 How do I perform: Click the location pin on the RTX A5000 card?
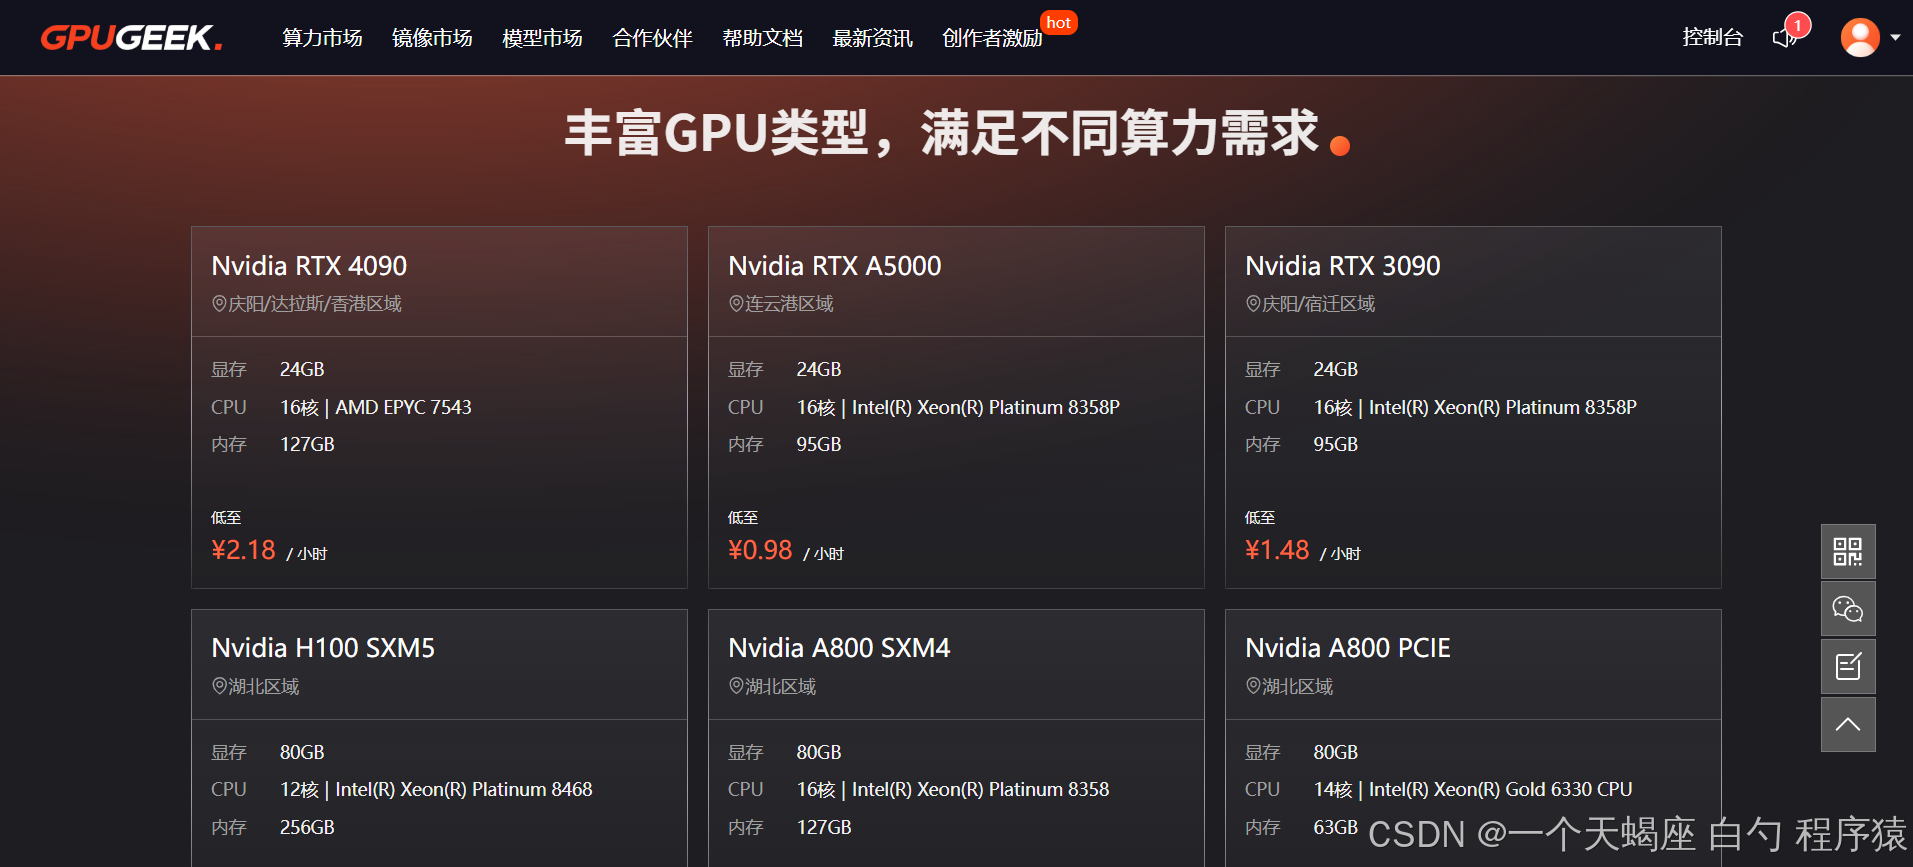736,304
